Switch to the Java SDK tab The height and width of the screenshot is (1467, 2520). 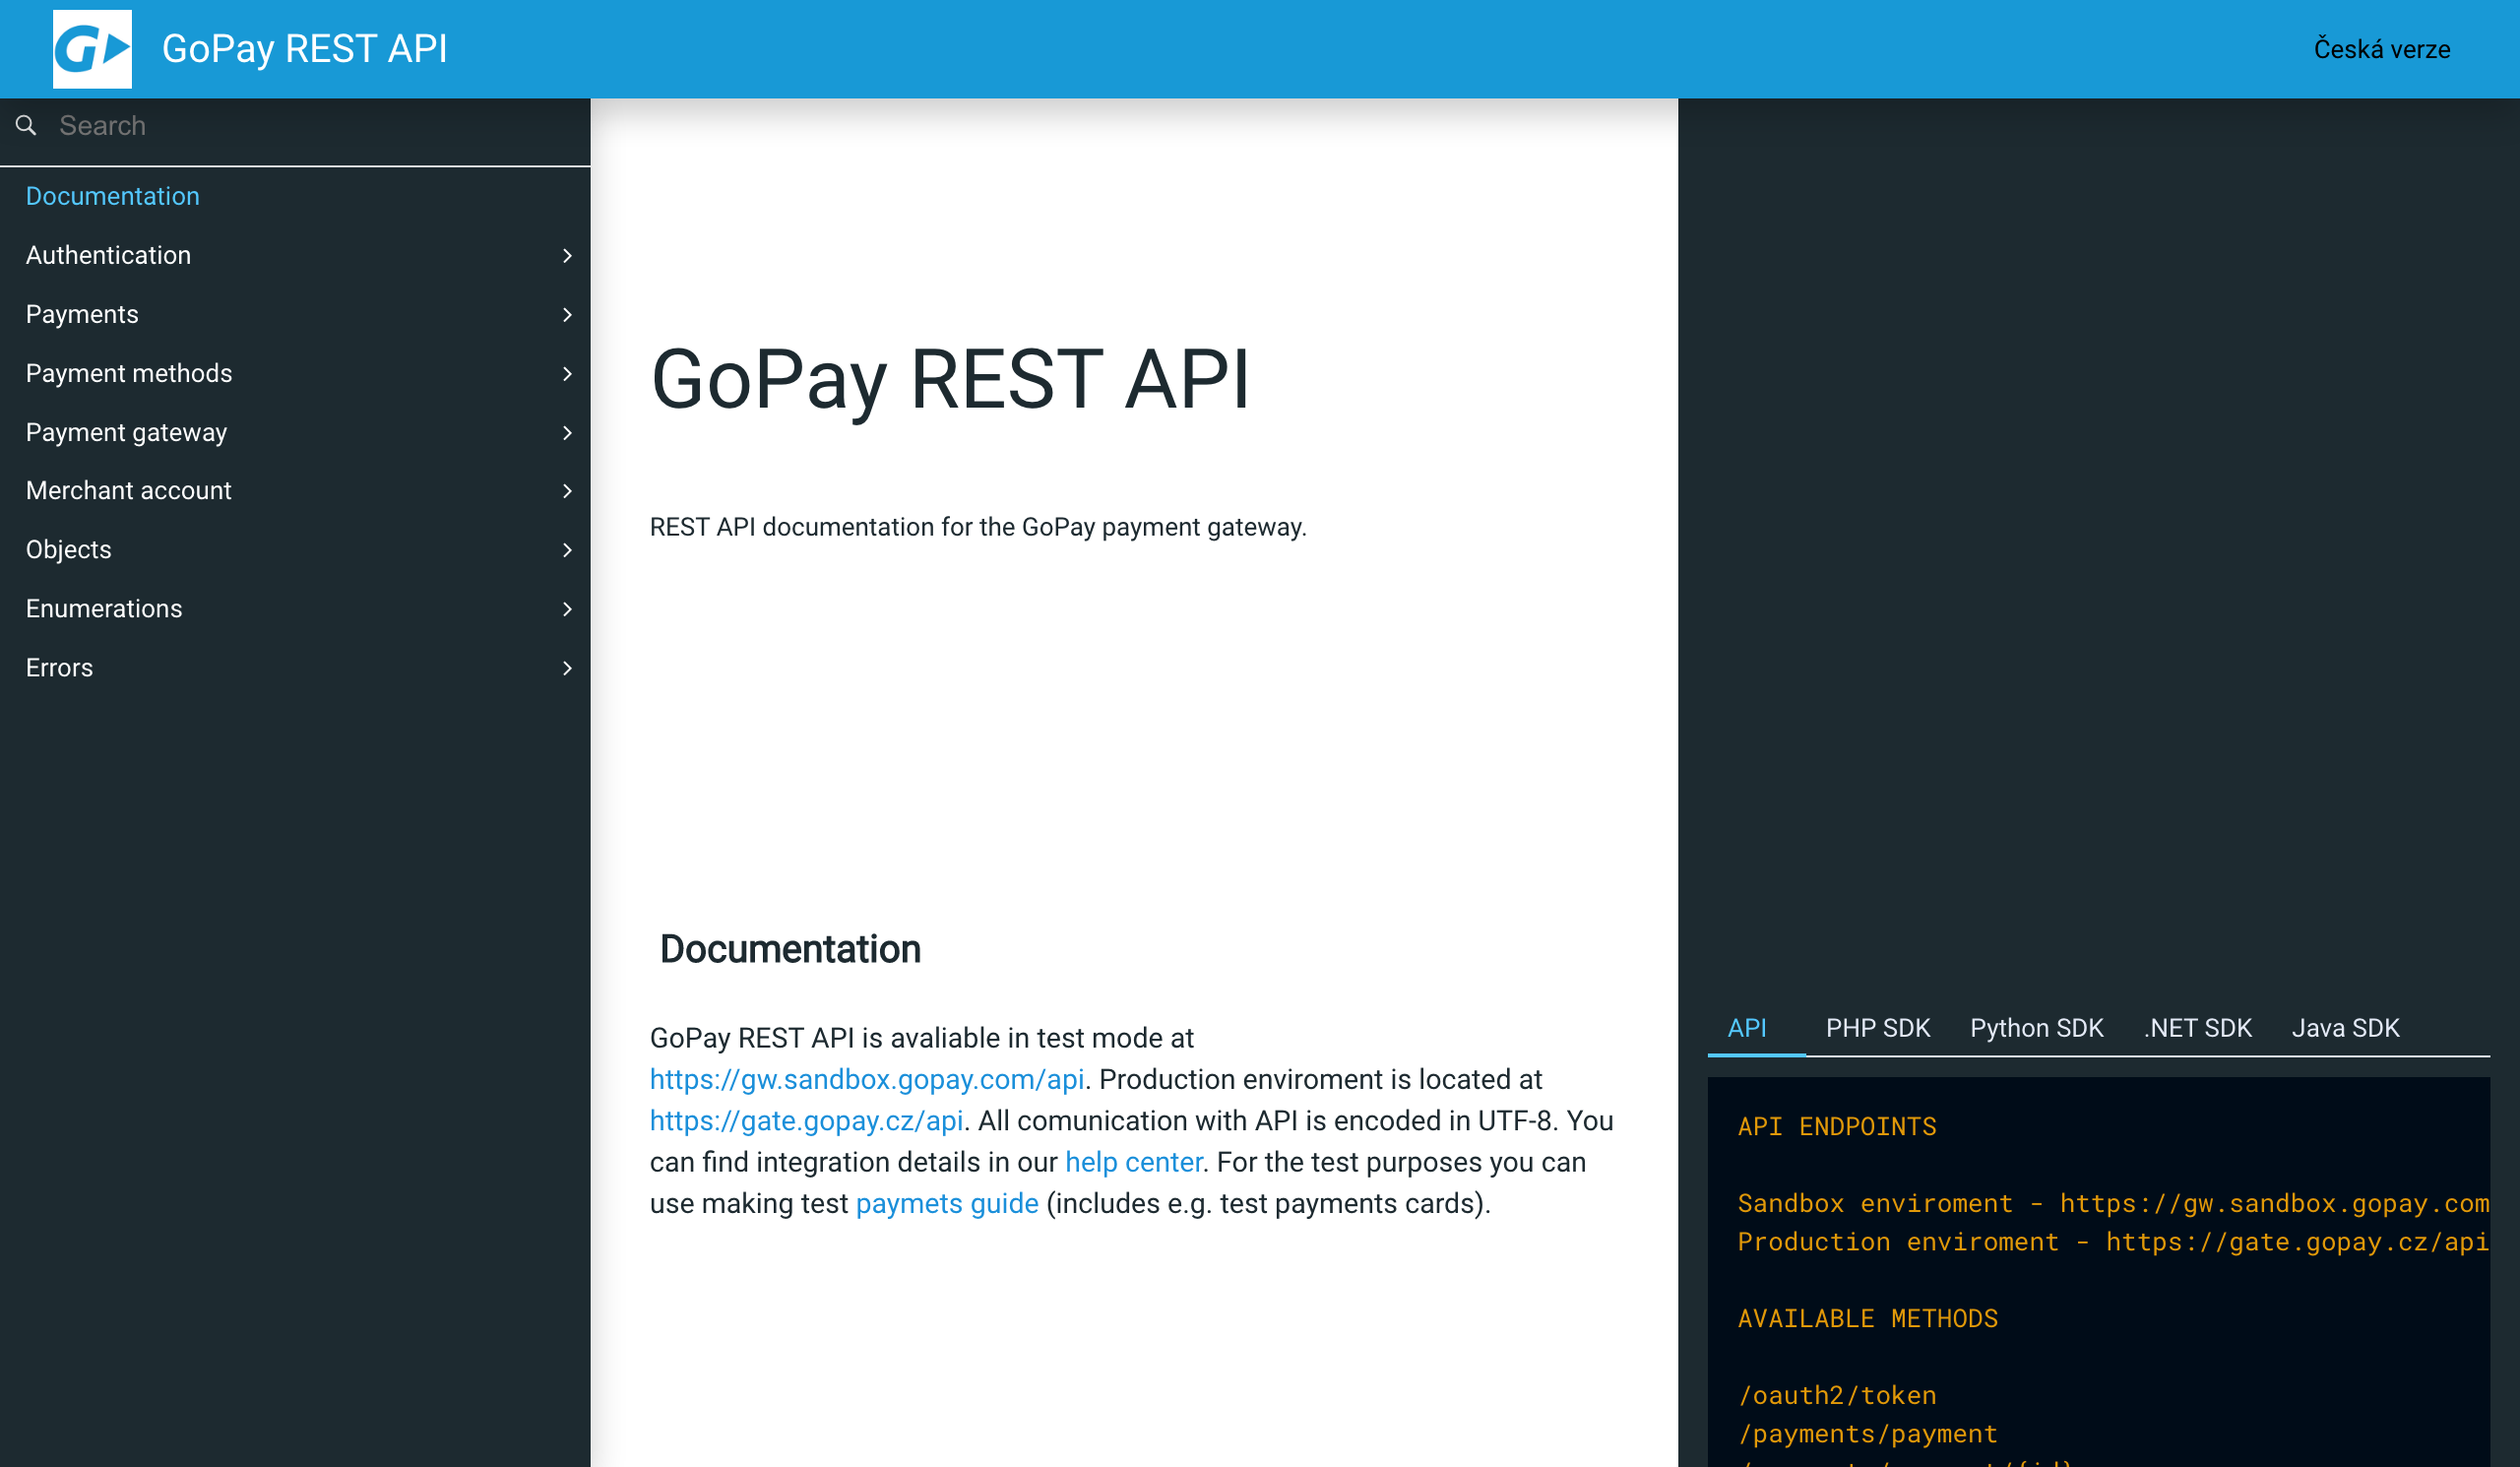tap(2345, 1028)
